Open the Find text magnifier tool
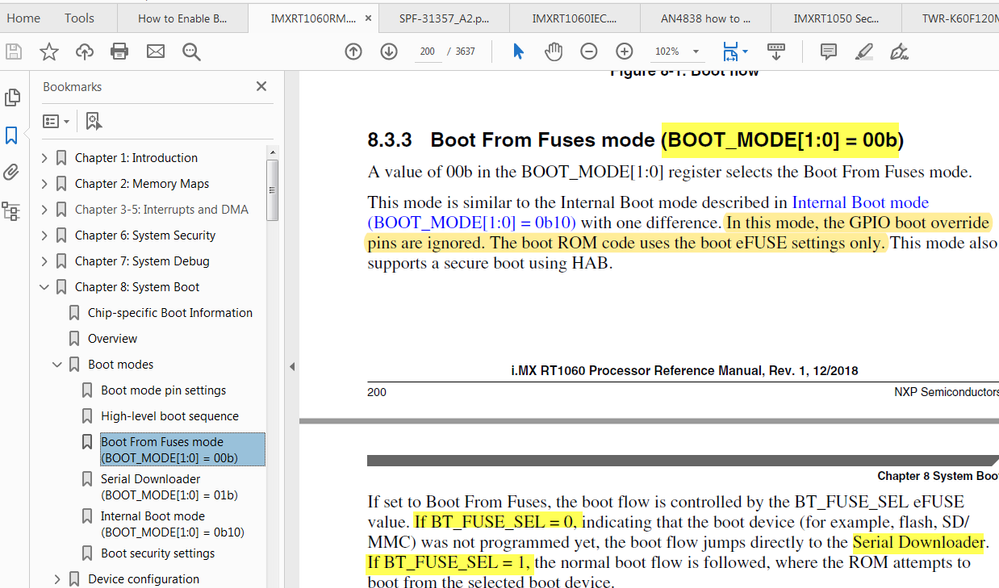The image size is (999, 588). pyautogui.click(x=191, y=52)
